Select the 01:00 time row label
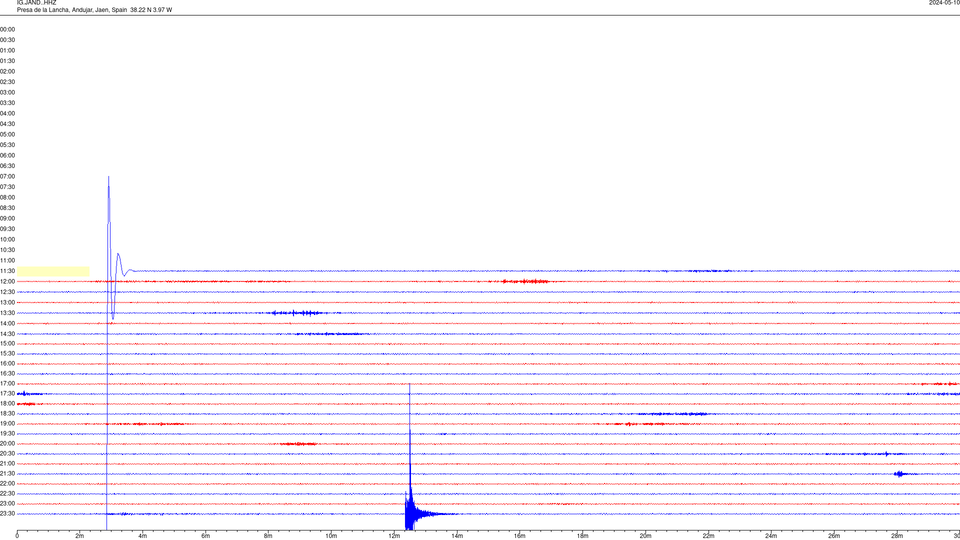The image size is (960, 540). (7, 50)
